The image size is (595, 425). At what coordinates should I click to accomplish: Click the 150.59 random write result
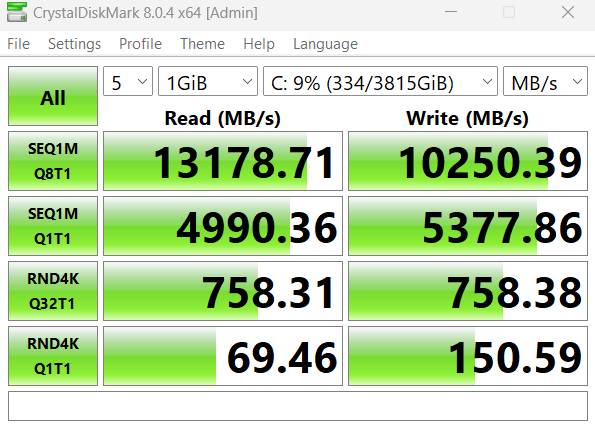(x=468, y=356)
